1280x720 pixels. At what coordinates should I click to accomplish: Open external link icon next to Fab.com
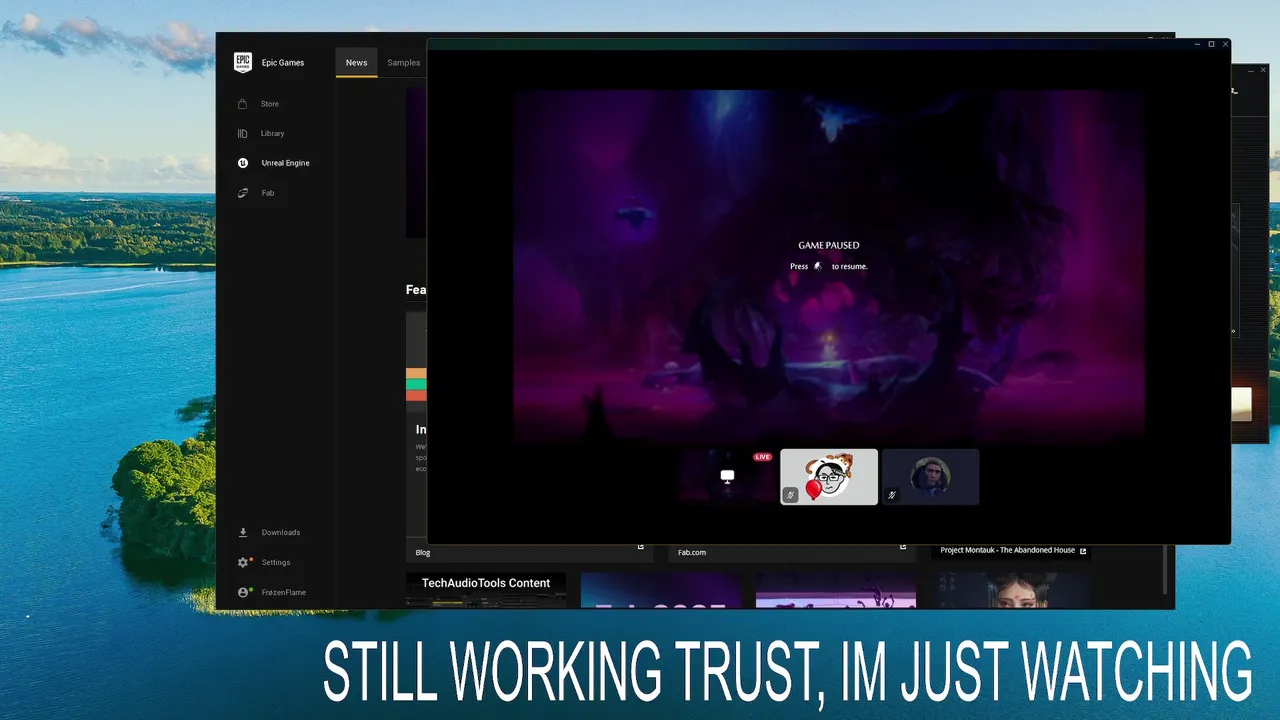coord(903,547)
